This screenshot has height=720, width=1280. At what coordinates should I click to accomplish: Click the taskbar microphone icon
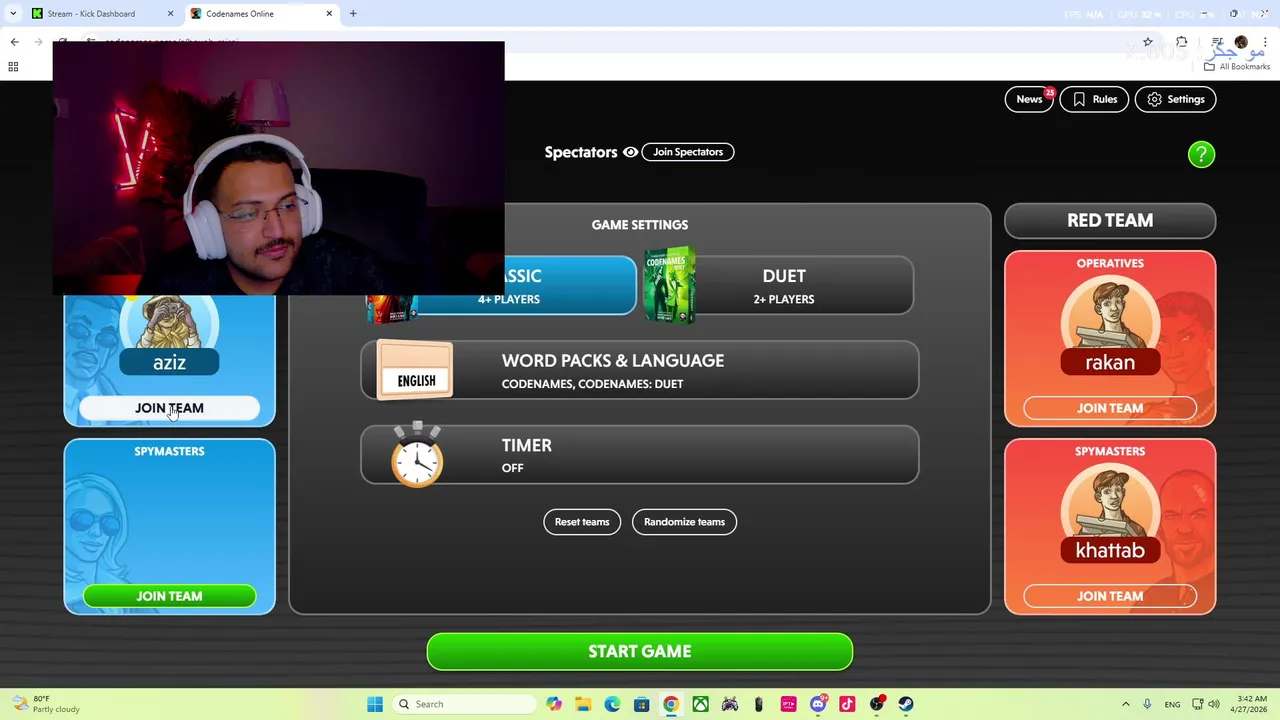[1147, 704]
